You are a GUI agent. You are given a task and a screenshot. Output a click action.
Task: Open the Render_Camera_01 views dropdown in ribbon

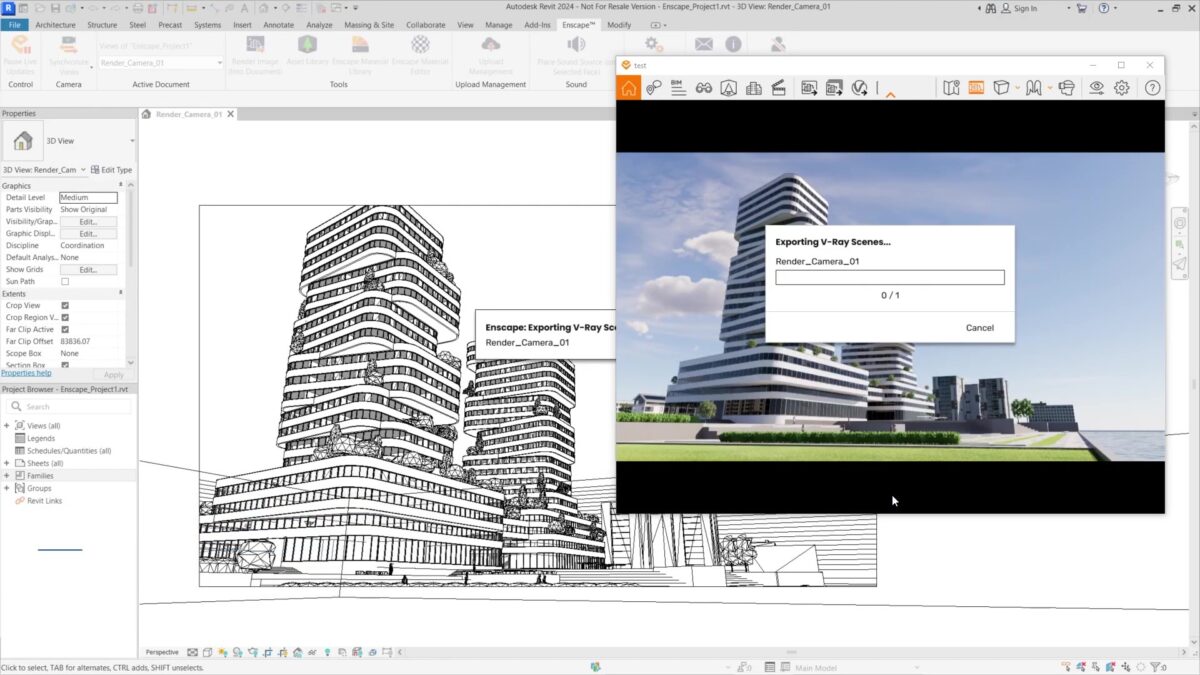click(160, 63)
